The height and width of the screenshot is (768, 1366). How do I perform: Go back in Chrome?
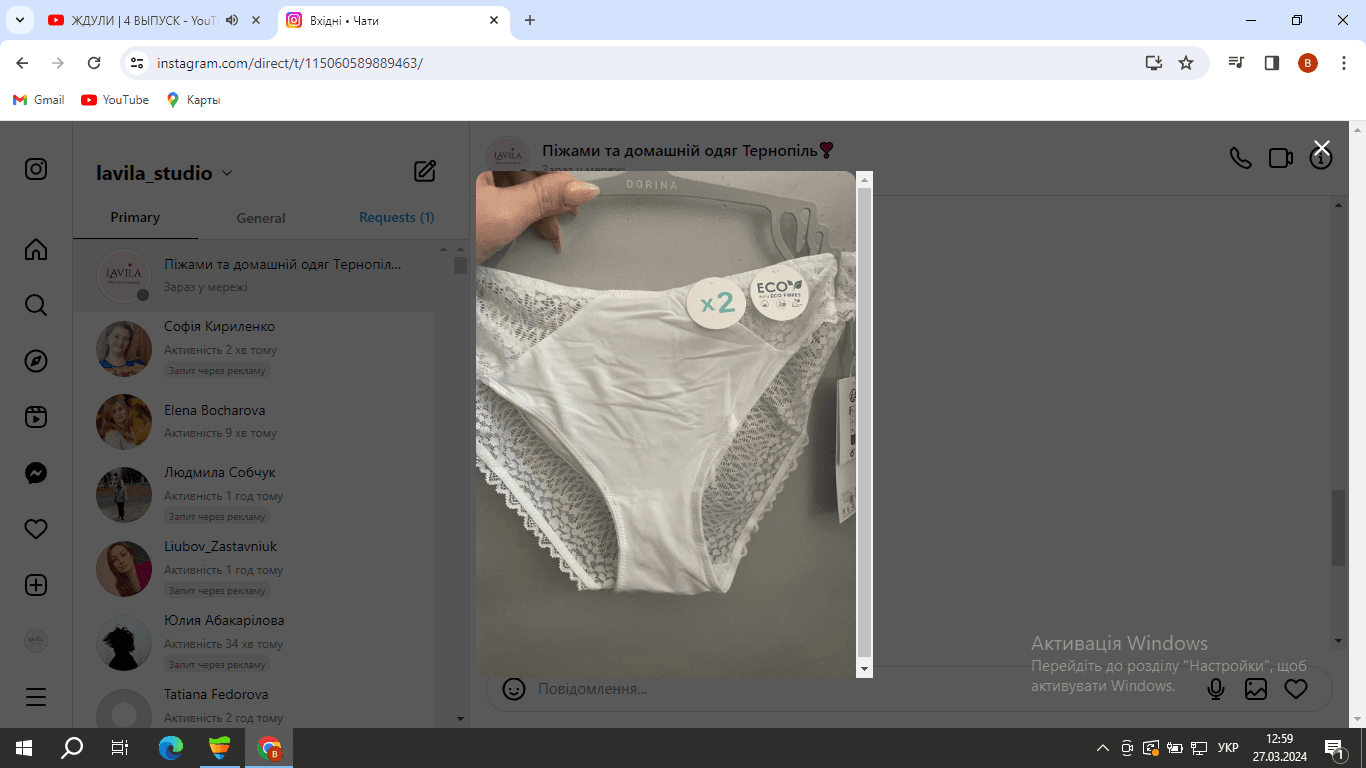tap(23, 63)
